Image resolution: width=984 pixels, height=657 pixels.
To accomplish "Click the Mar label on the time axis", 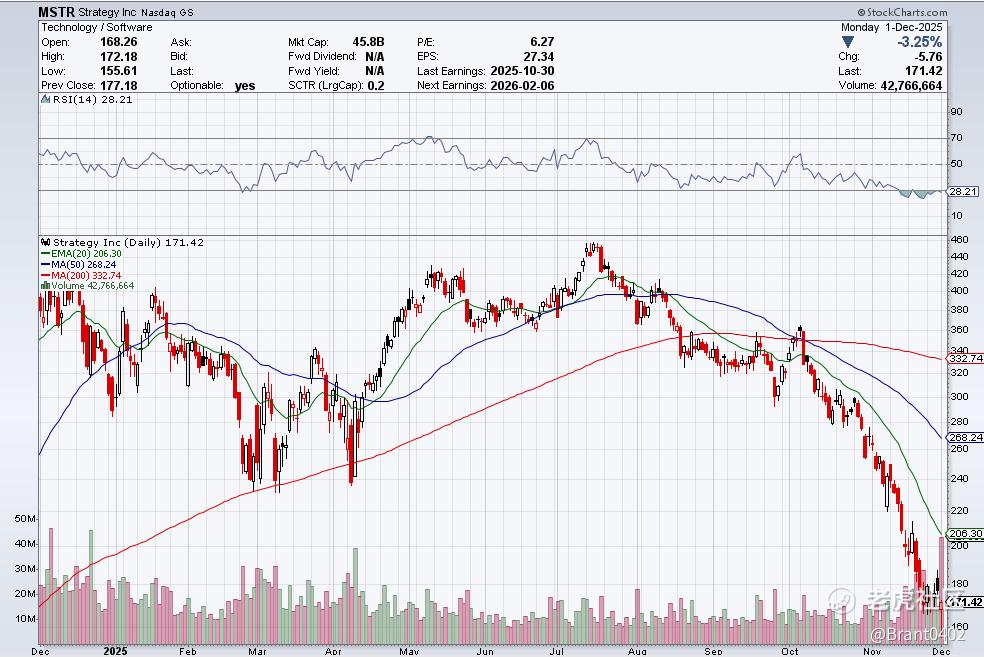I will click(257, 651).
